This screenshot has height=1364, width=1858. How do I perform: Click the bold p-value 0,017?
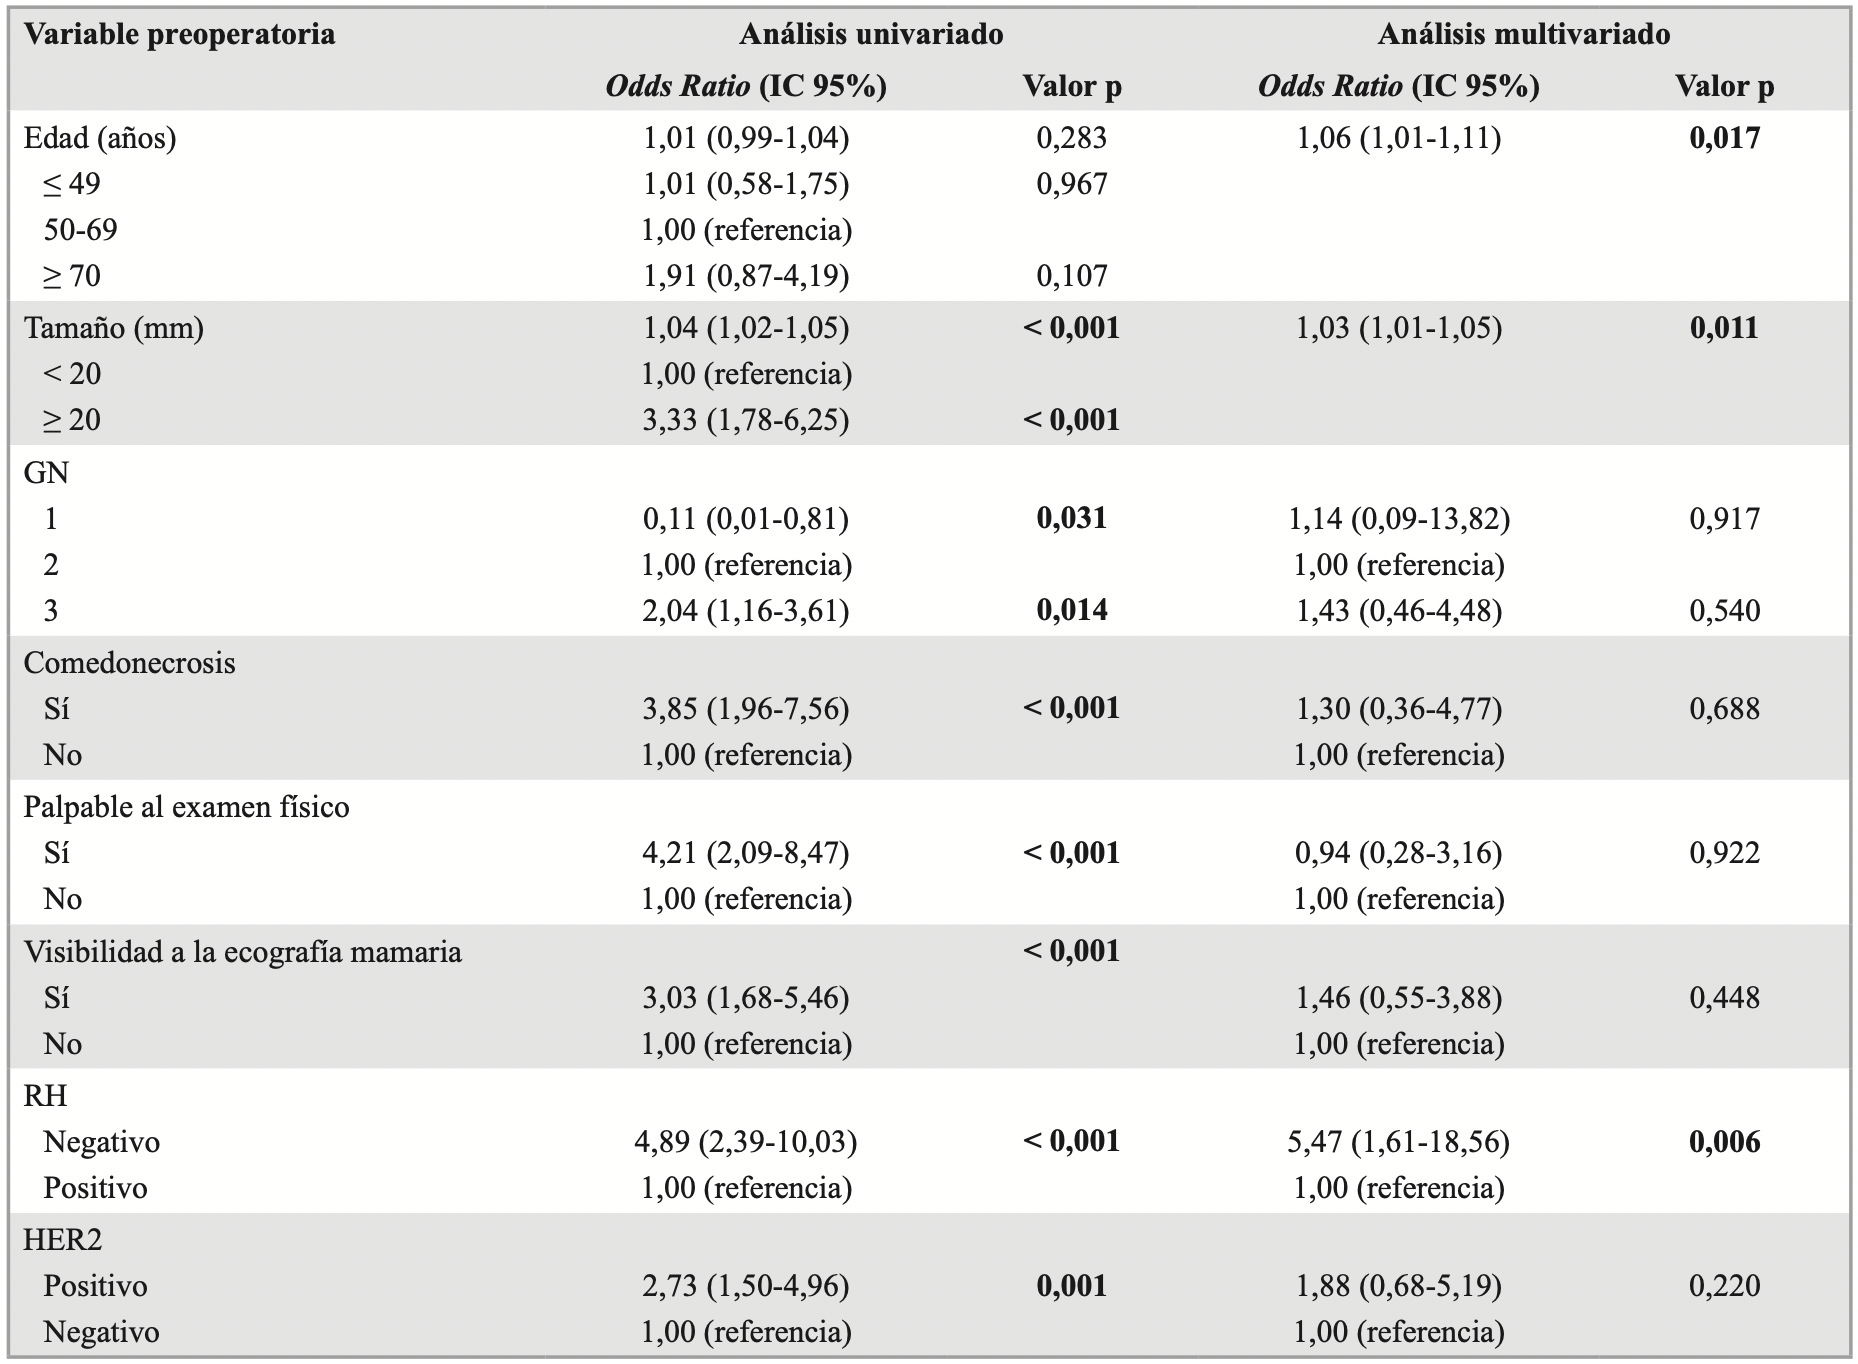pos(1724,138)
